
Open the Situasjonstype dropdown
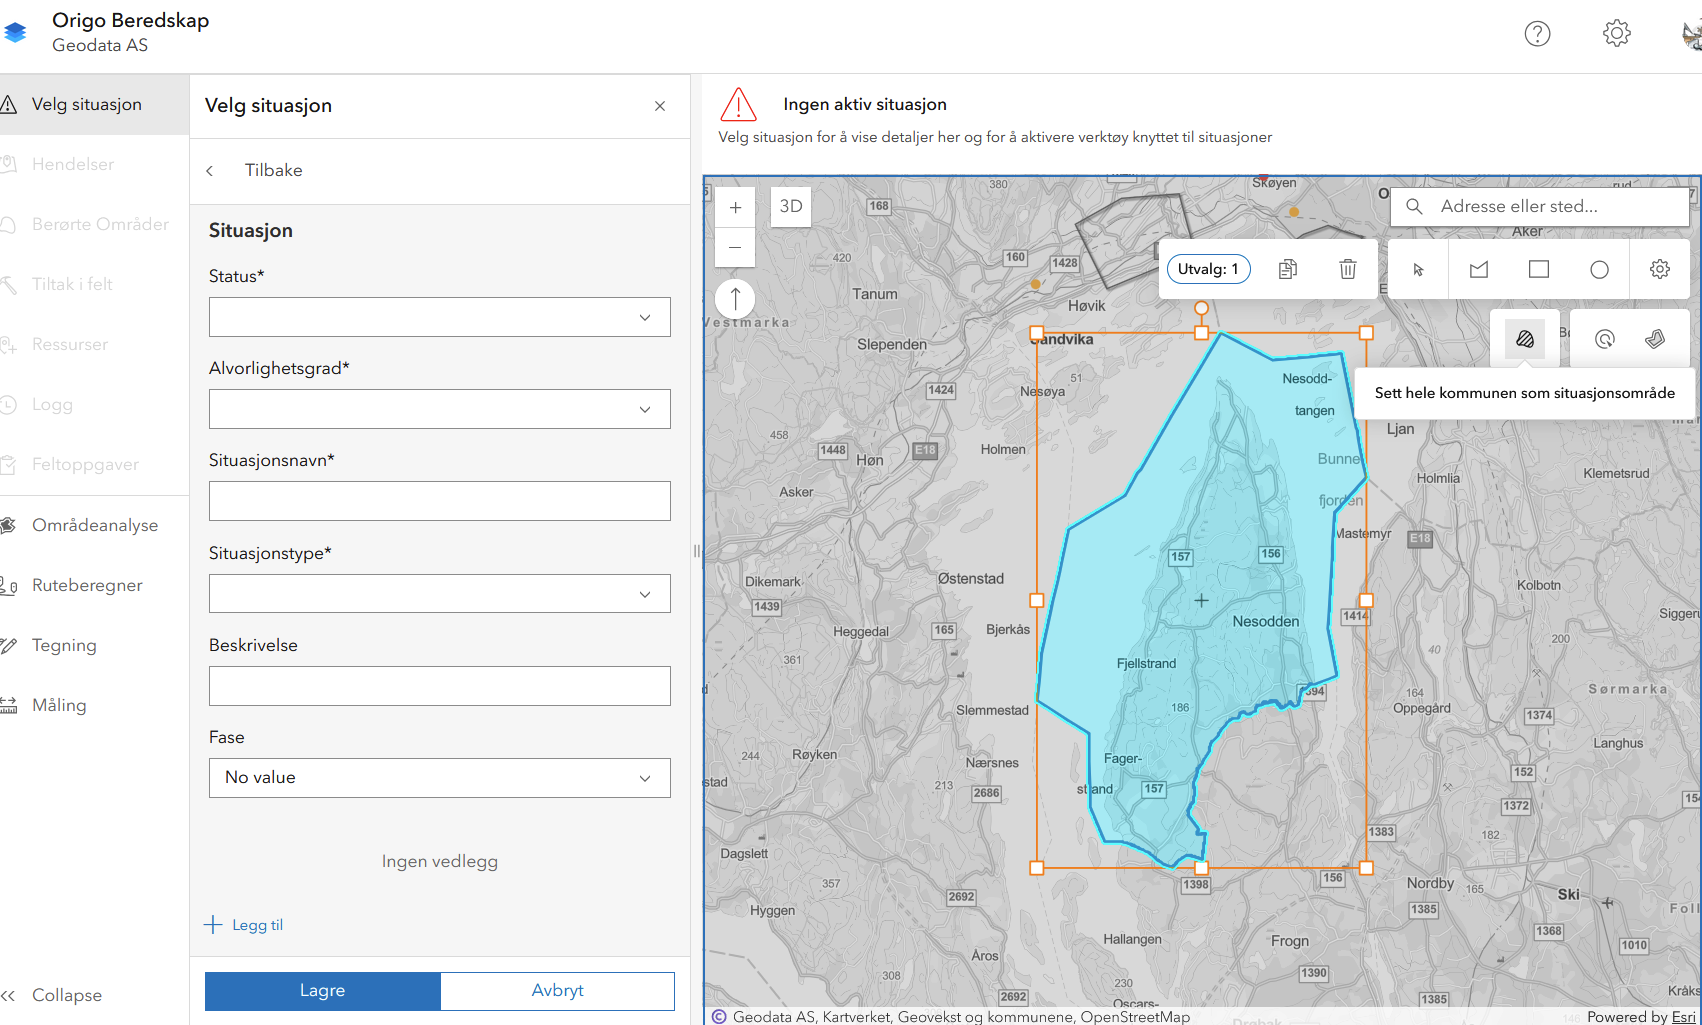(x=440, y=594)
